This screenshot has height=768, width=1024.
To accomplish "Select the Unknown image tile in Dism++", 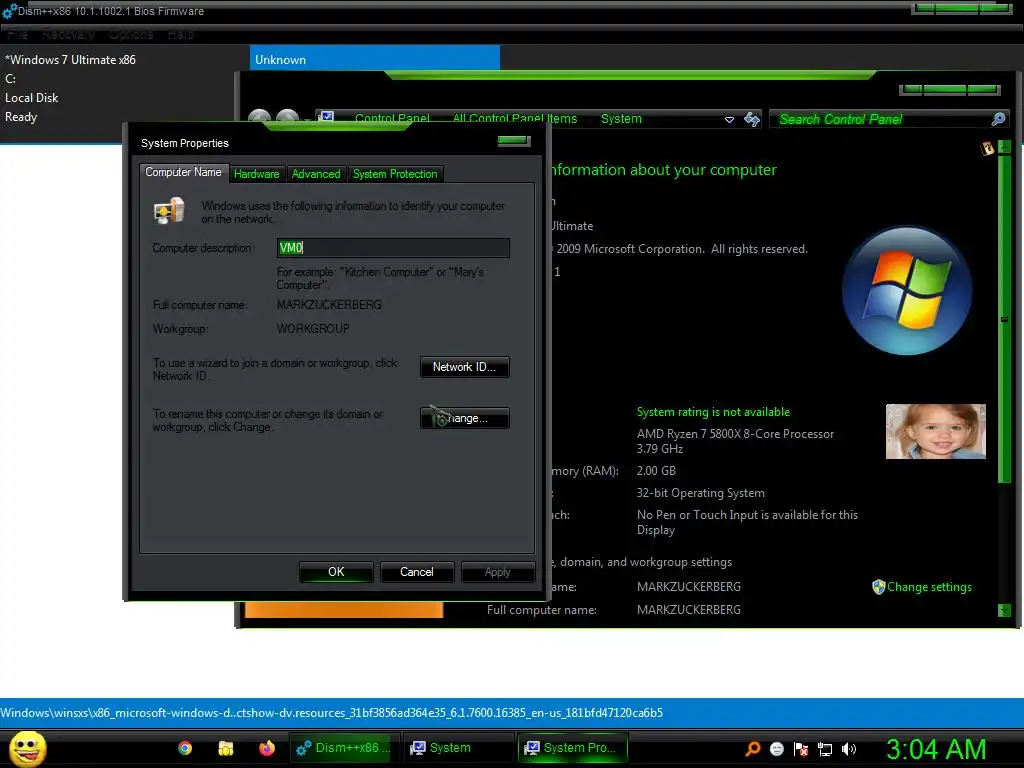I will [374, 59].
